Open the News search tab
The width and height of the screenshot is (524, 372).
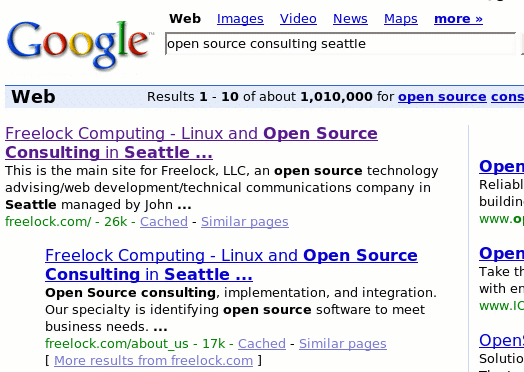[x=350, y=19]
